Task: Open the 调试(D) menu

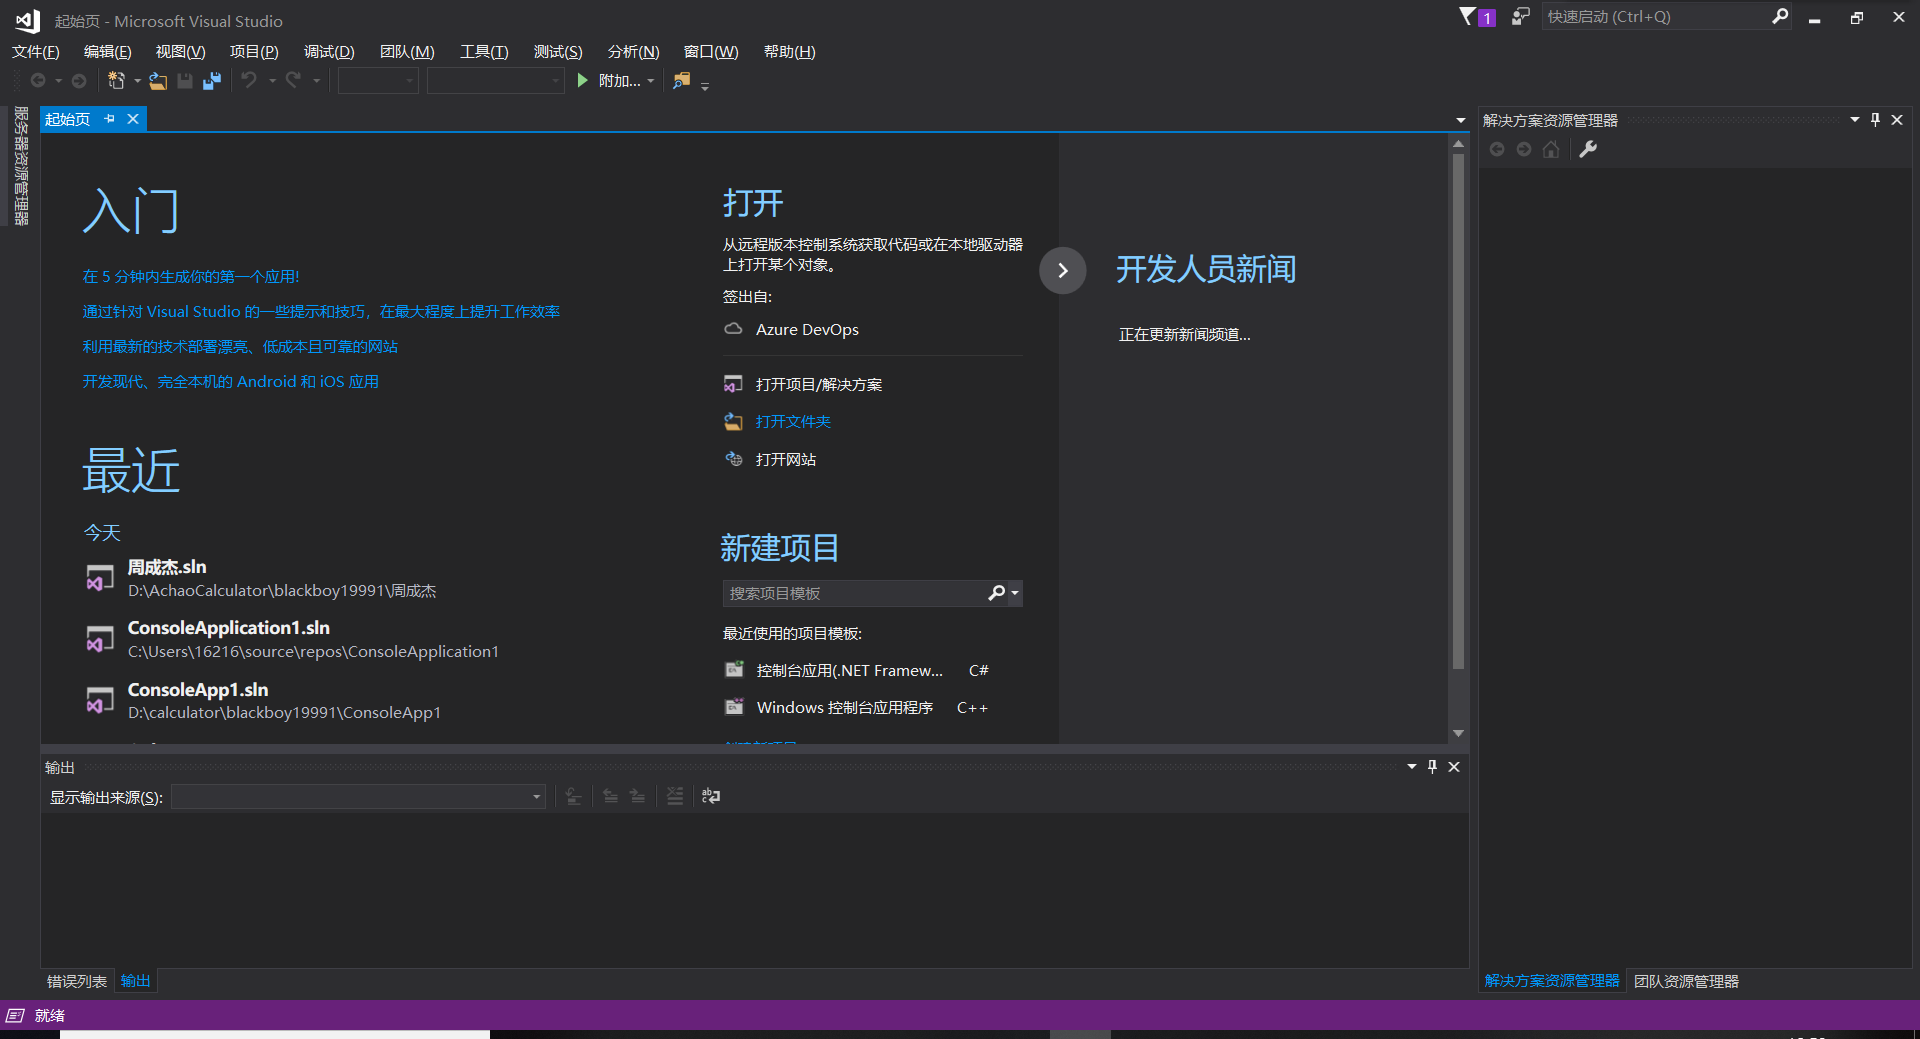Action: pos(329,52)
